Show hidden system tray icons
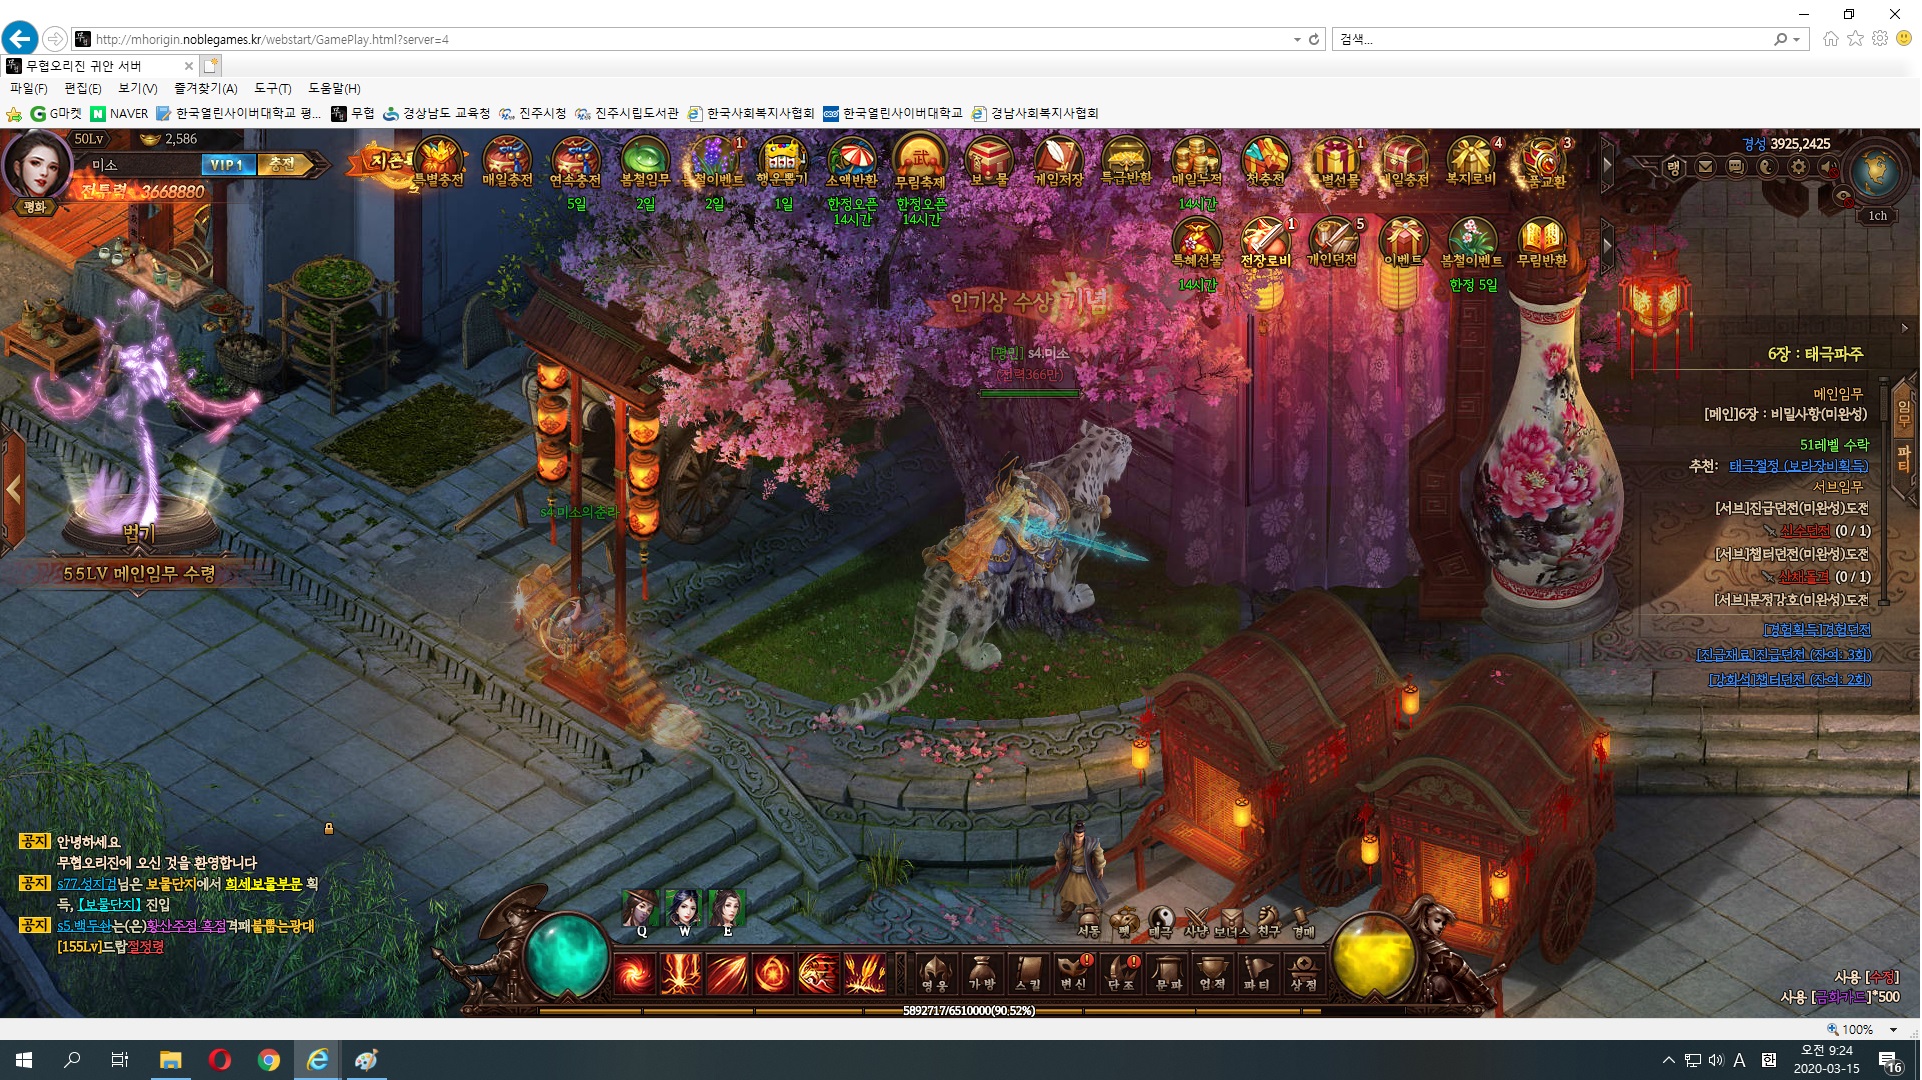Image resolution: width=1922 pixels, height=1080 pixels. [x=1668, y=1060]
